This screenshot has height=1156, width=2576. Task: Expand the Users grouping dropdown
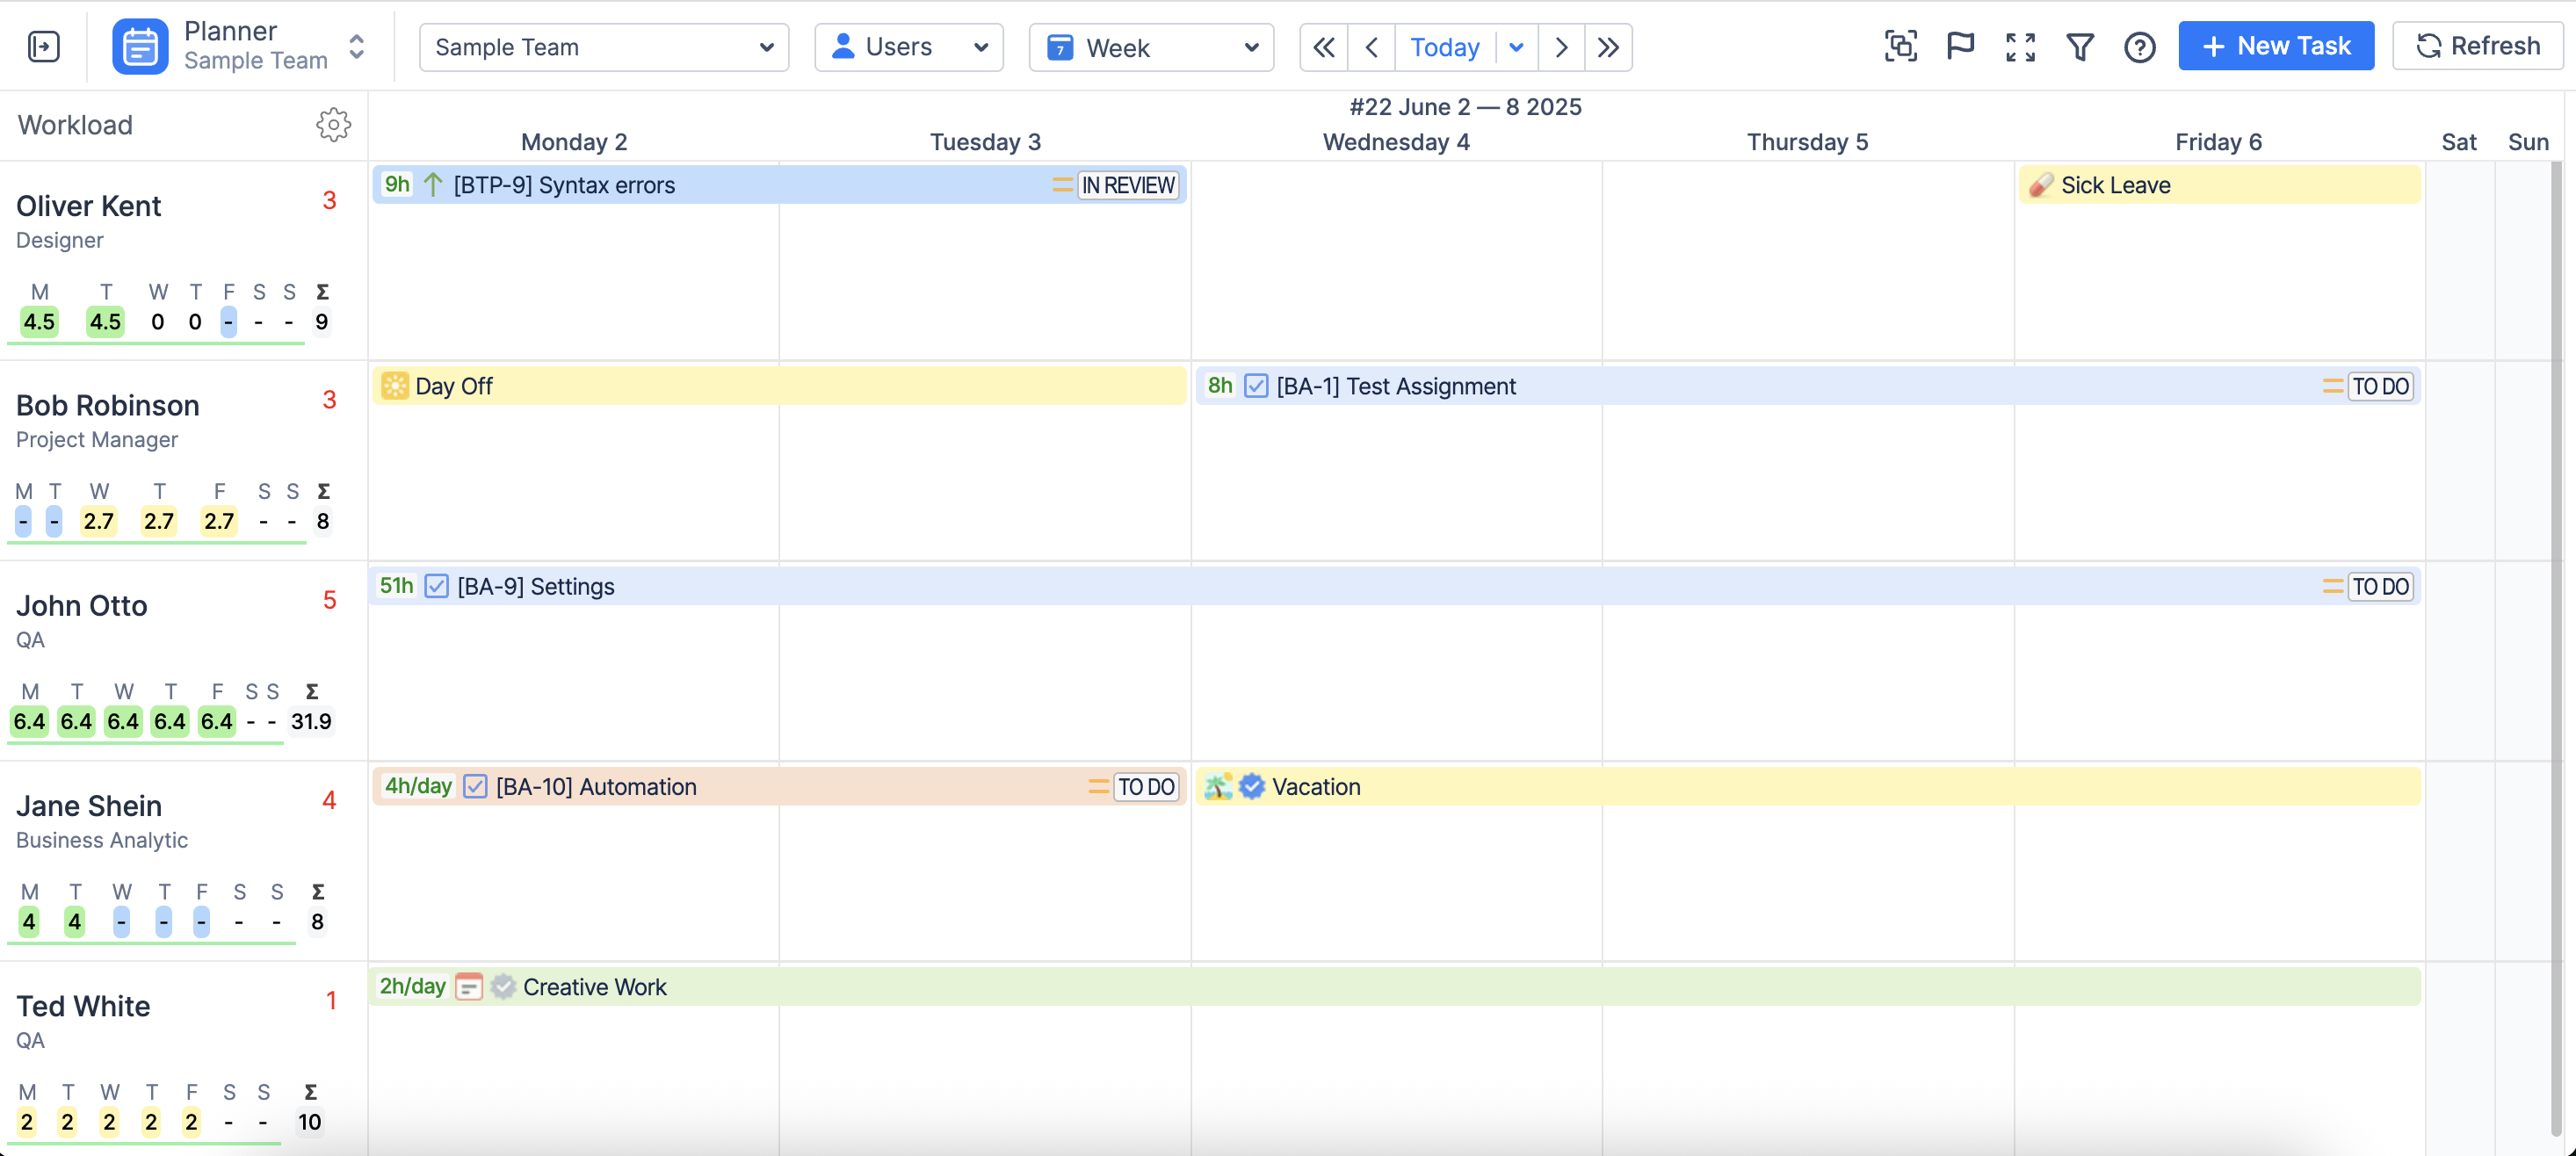coord(908,47)
